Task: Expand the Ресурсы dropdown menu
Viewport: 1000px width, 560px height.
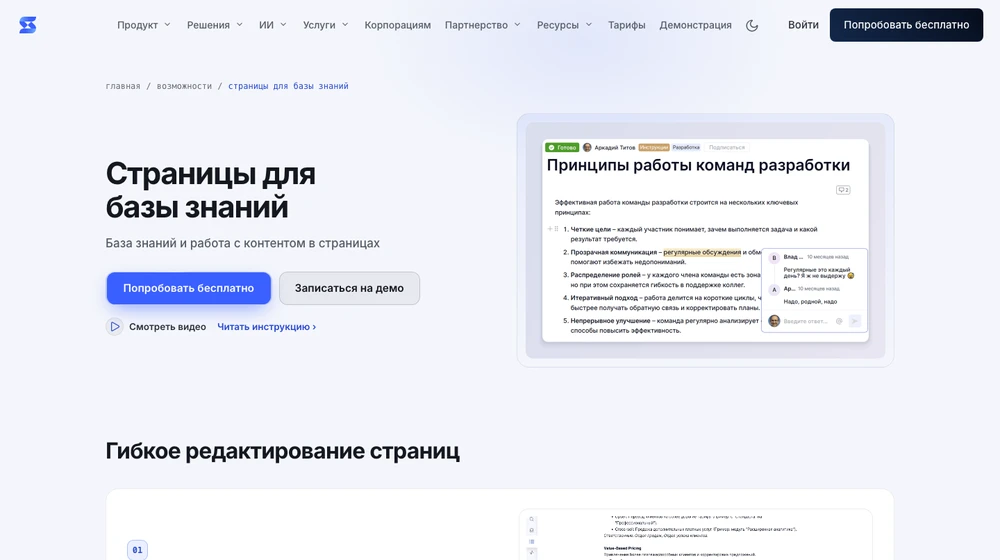Action: [564, 25]
